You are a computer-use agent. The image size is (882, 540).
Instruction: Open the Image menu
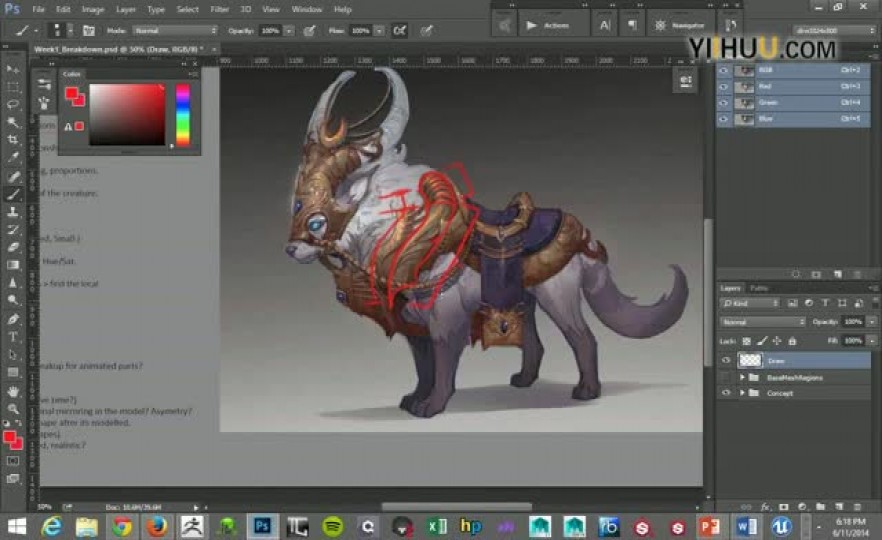[x=93, y=10]
